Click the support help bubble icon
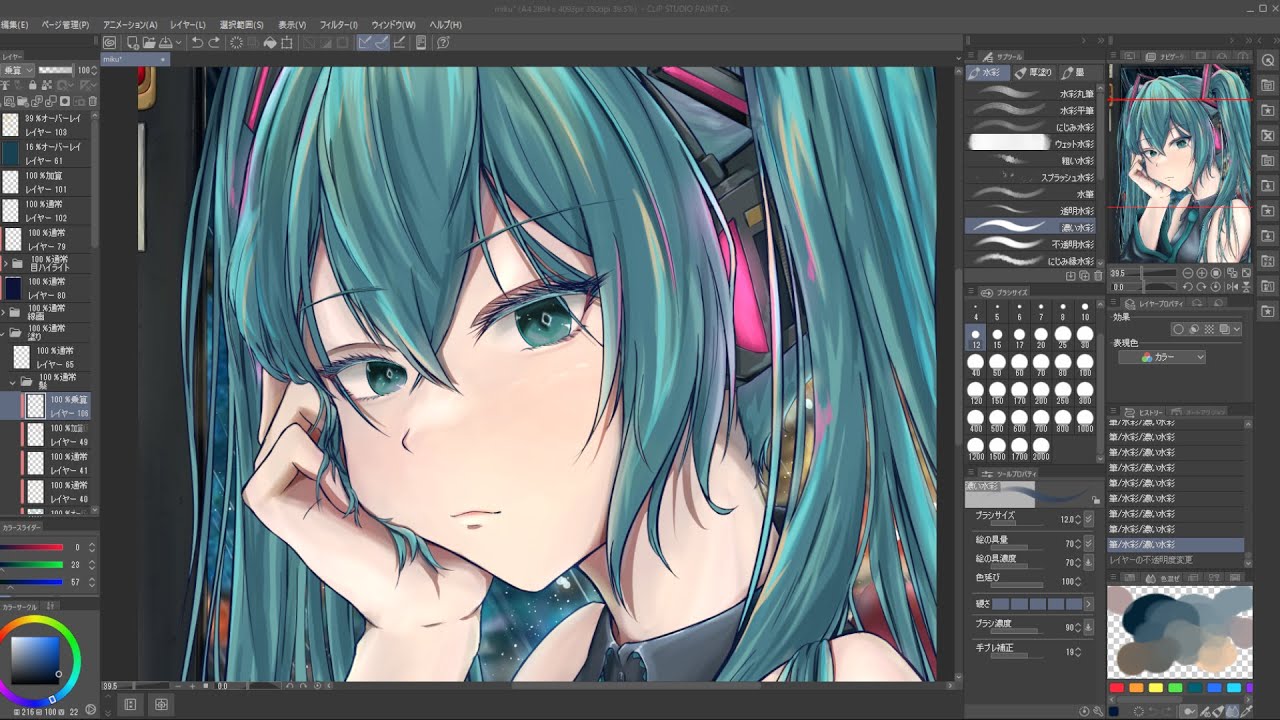Viewport: 1280px width, 720px height. 443,43
